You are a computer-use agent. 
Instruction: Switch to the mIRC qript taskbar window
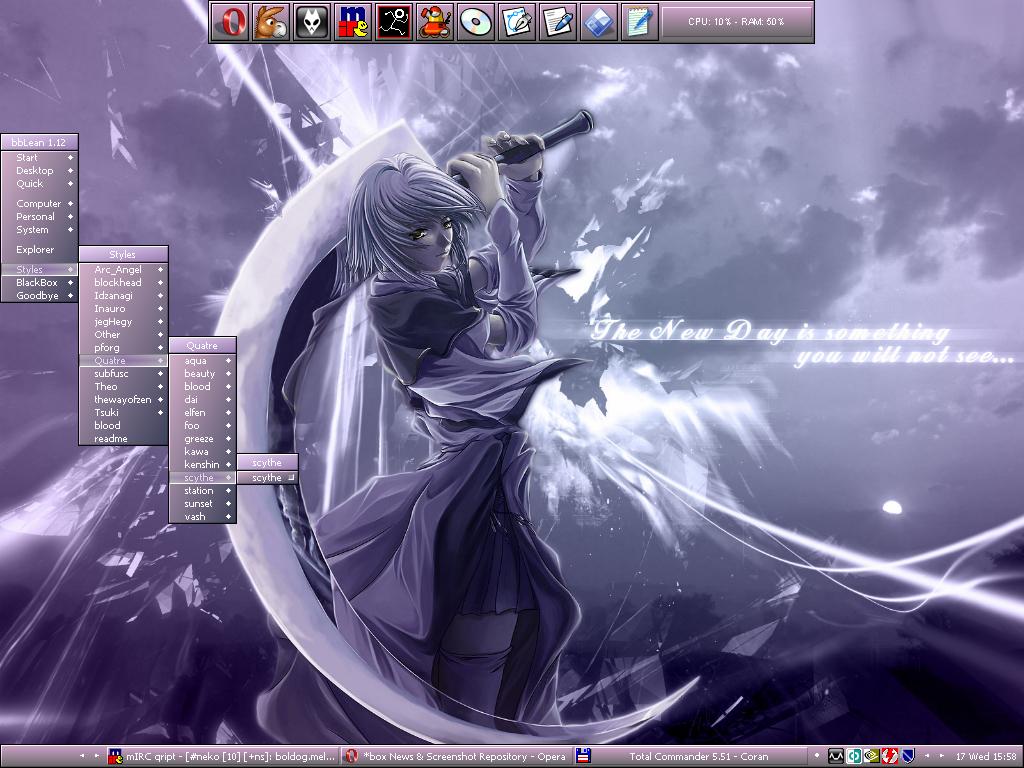222,756
